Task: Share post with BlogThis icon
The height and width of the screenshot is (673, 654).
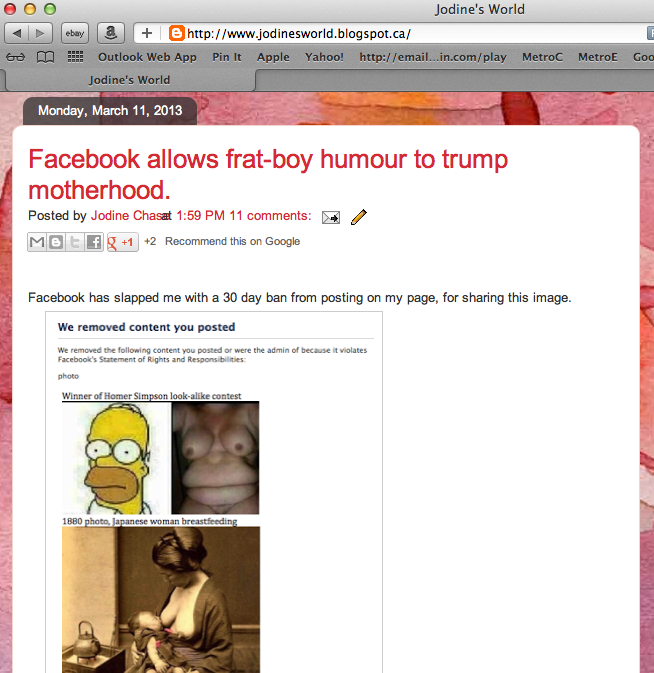Action: pos(56,242)
